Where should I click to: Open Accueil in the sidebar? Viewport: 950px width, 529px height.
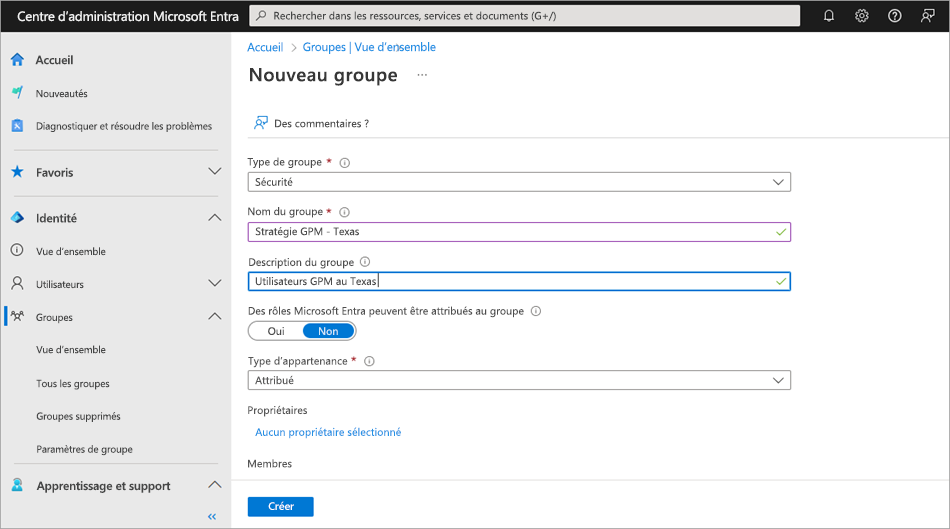(55, 60)
